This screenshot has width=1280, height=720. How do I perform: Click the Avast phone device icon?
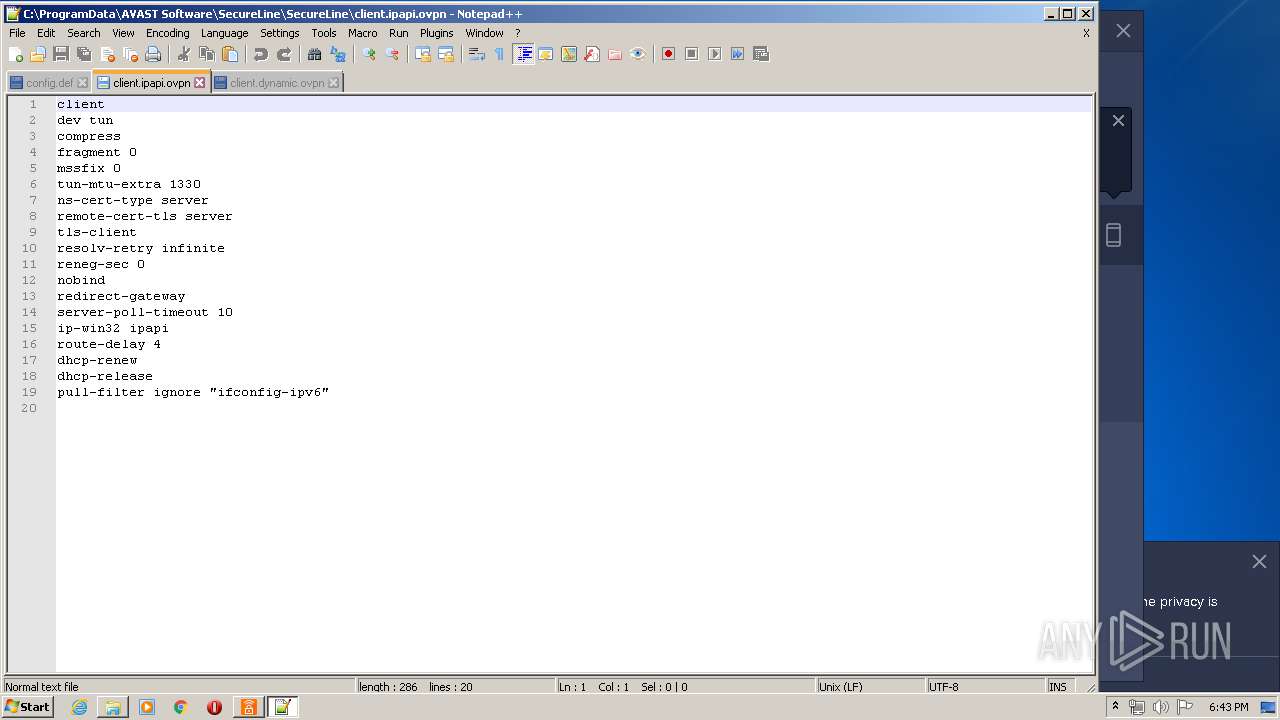point(1113,235)
